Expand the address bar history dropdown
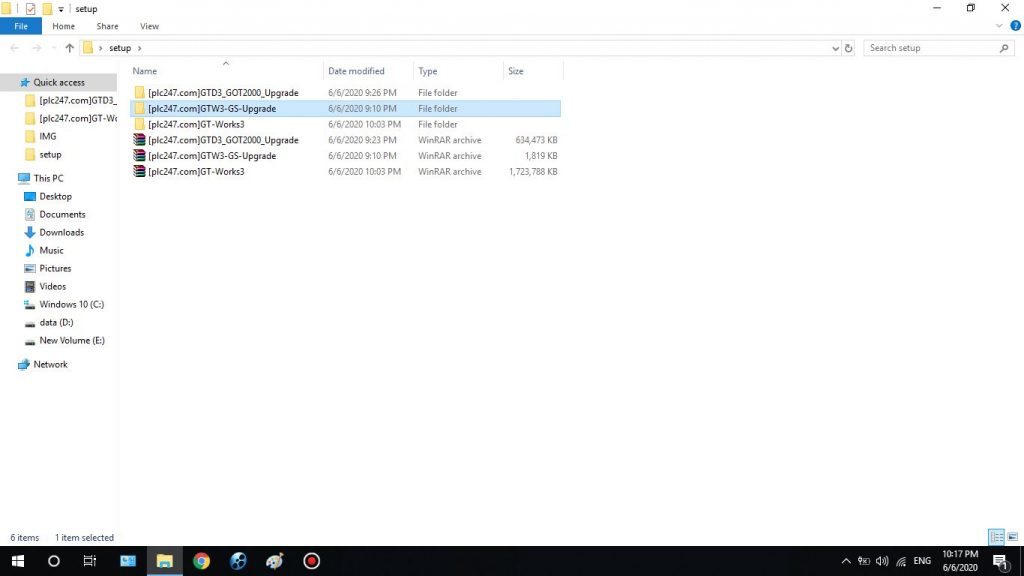Screen dimensions: 1024x576 pos(835,48)
